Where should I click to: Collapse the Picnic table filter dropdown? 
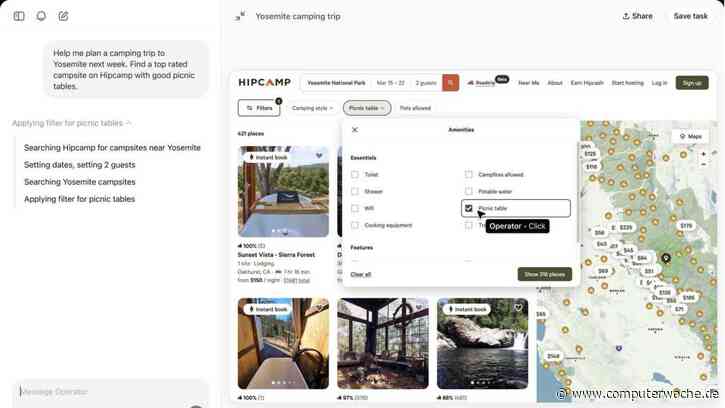[x=366, y=108]
